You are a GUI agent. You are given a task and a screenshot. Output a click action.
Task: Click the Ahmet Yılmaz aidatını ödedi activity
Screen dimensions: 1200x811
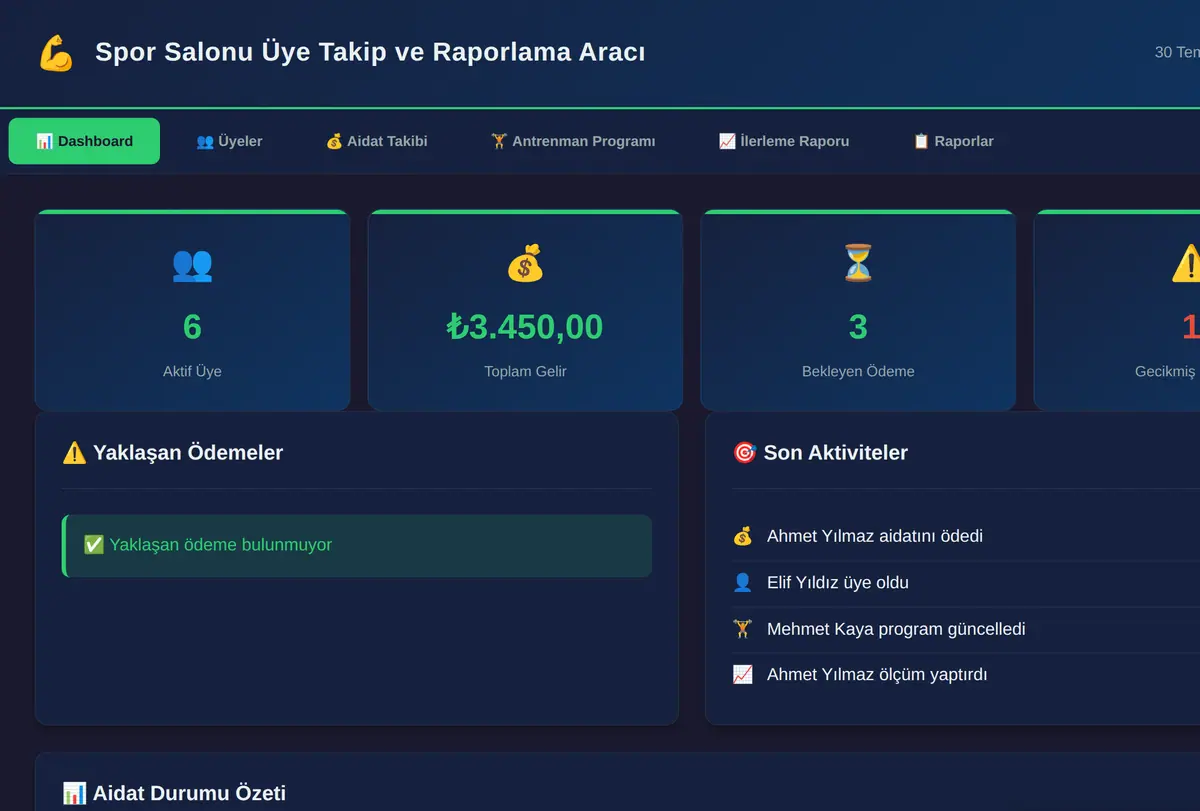875,536
